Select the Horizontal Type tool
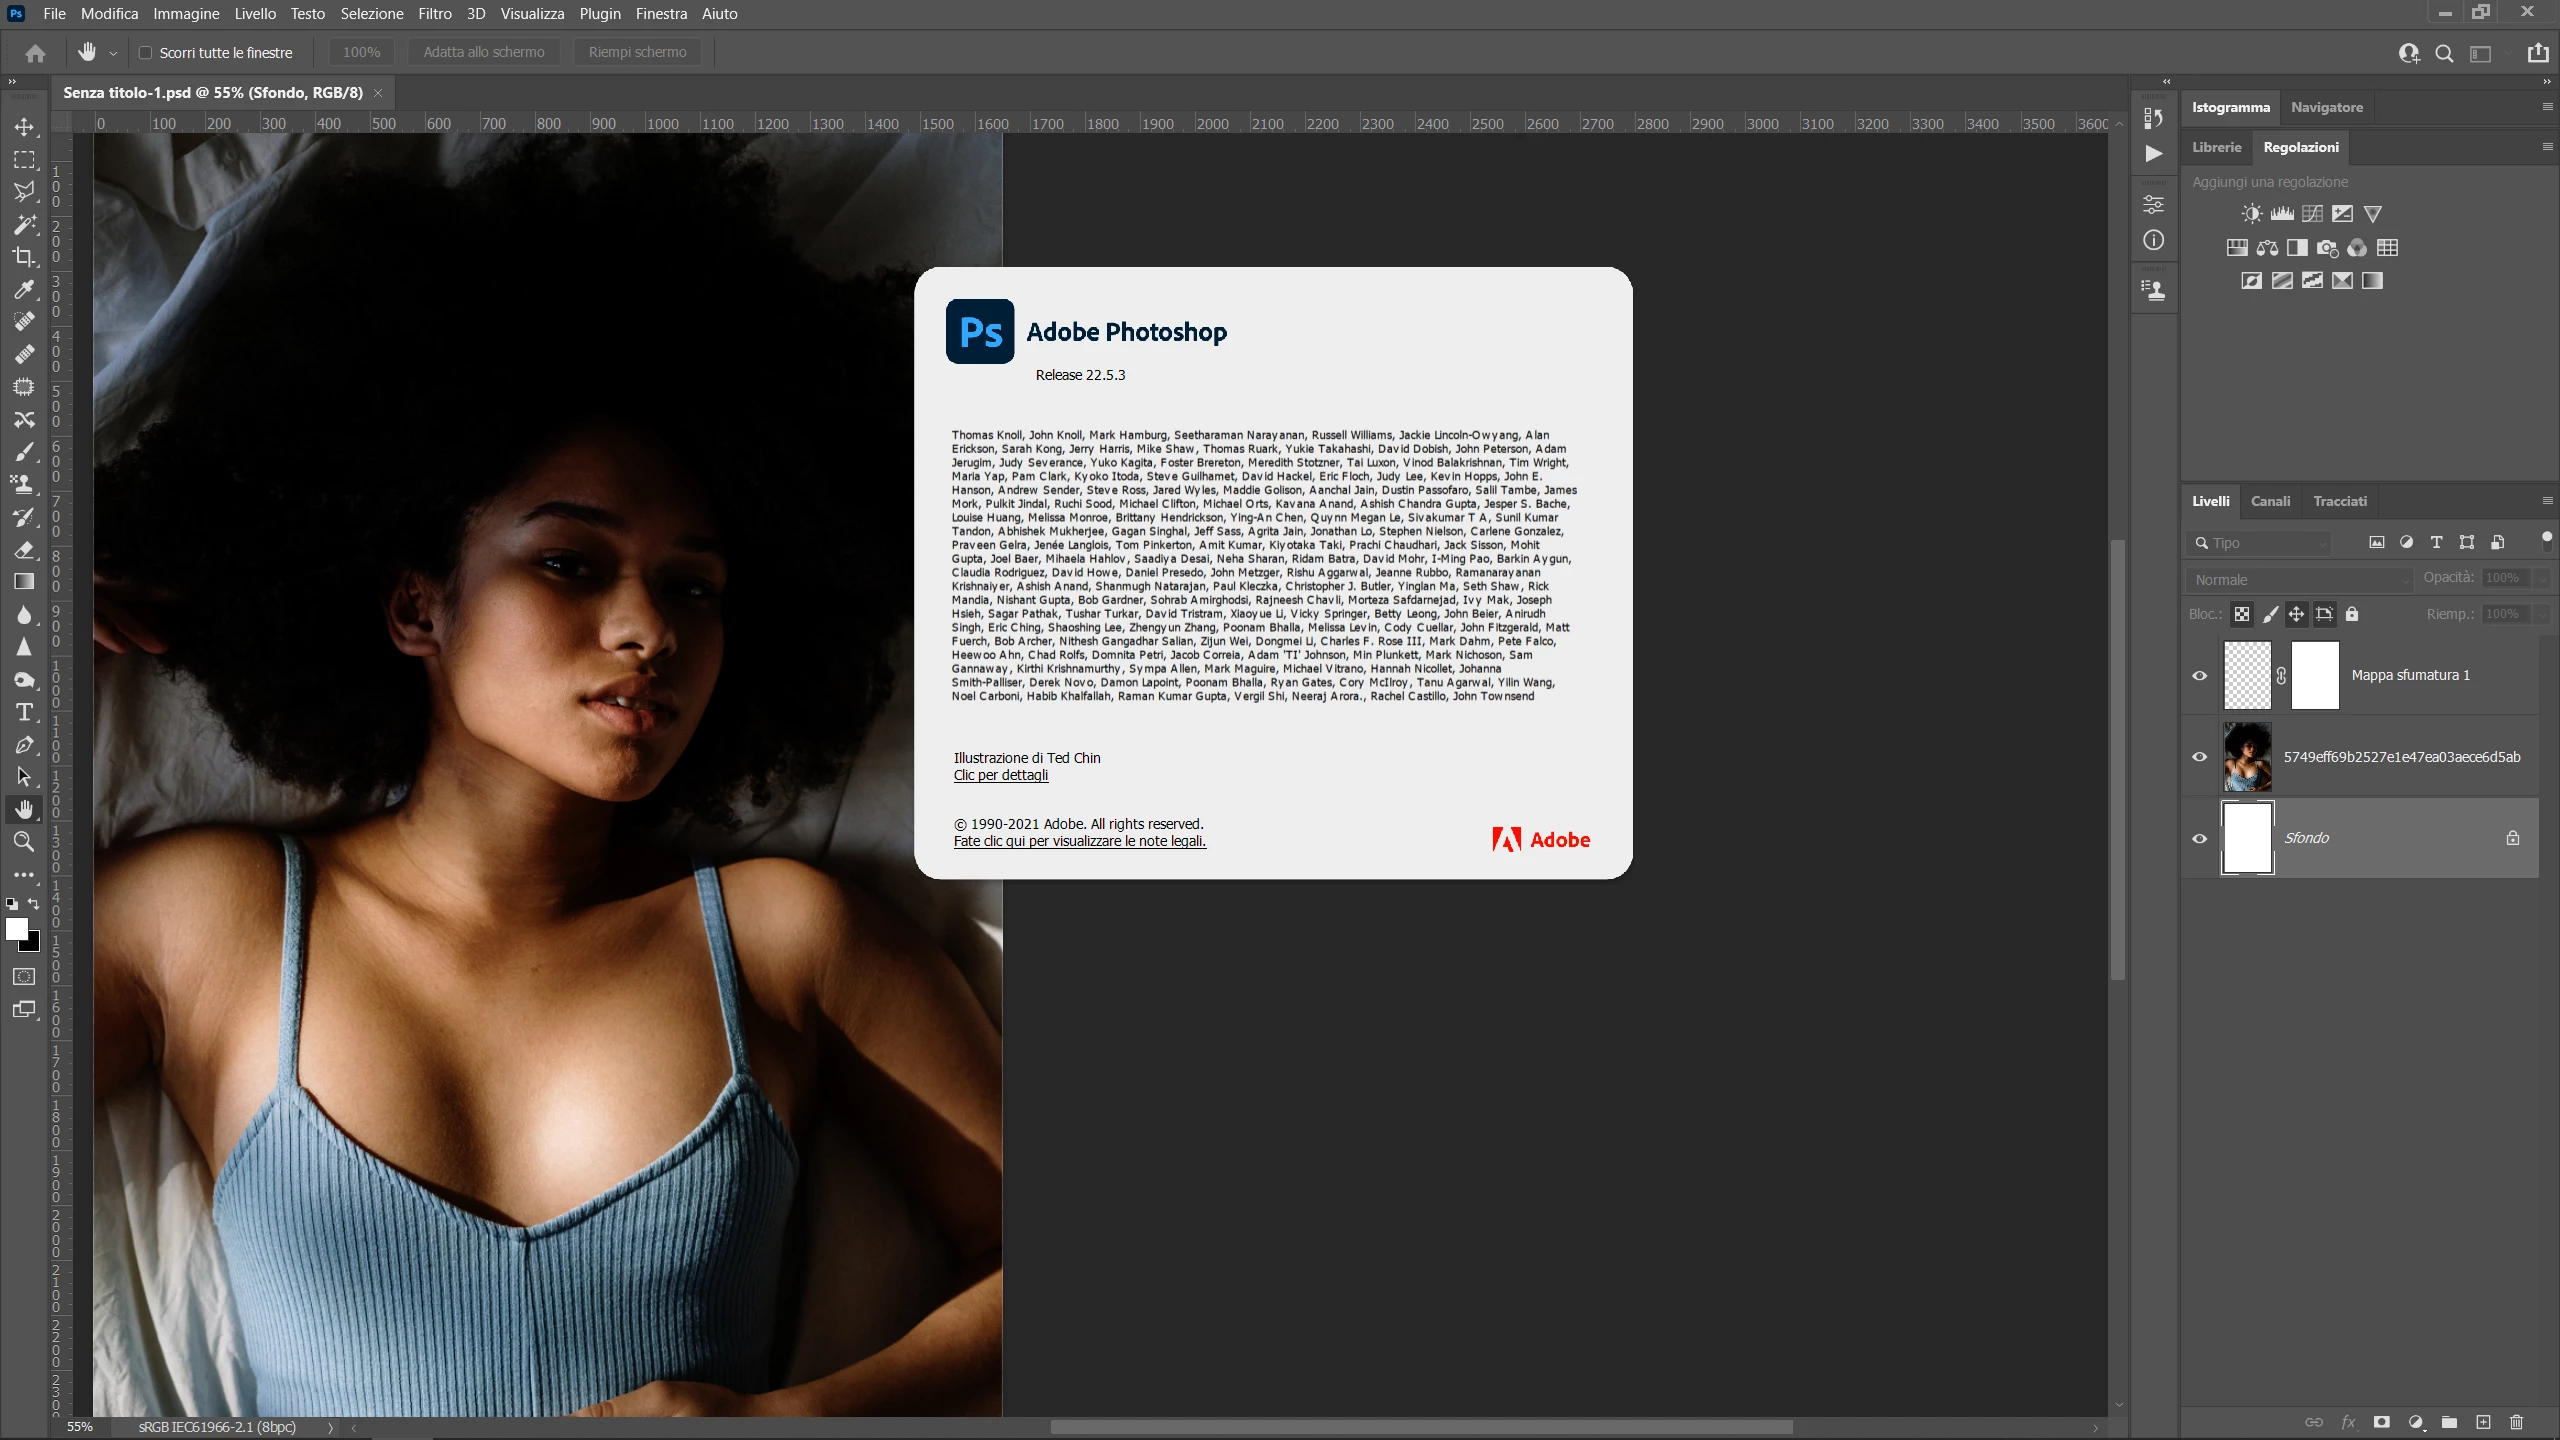Image resolution: width=2560 pixels, height=1440 pixels. coord(24,712)
